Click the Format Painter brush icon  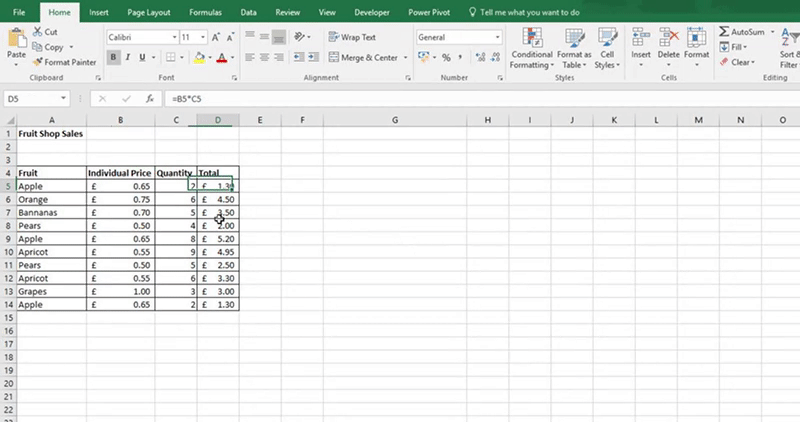[x=37, y=62]
